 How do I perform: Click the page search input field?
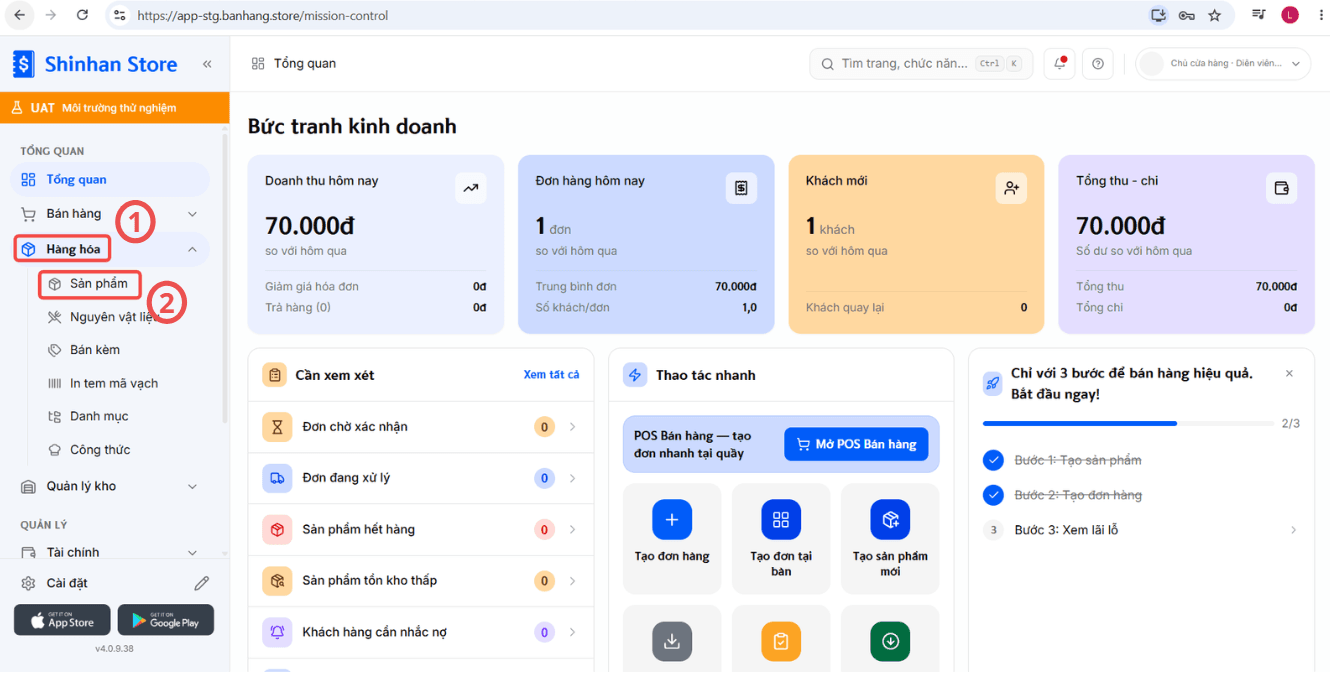coord(921,64)
